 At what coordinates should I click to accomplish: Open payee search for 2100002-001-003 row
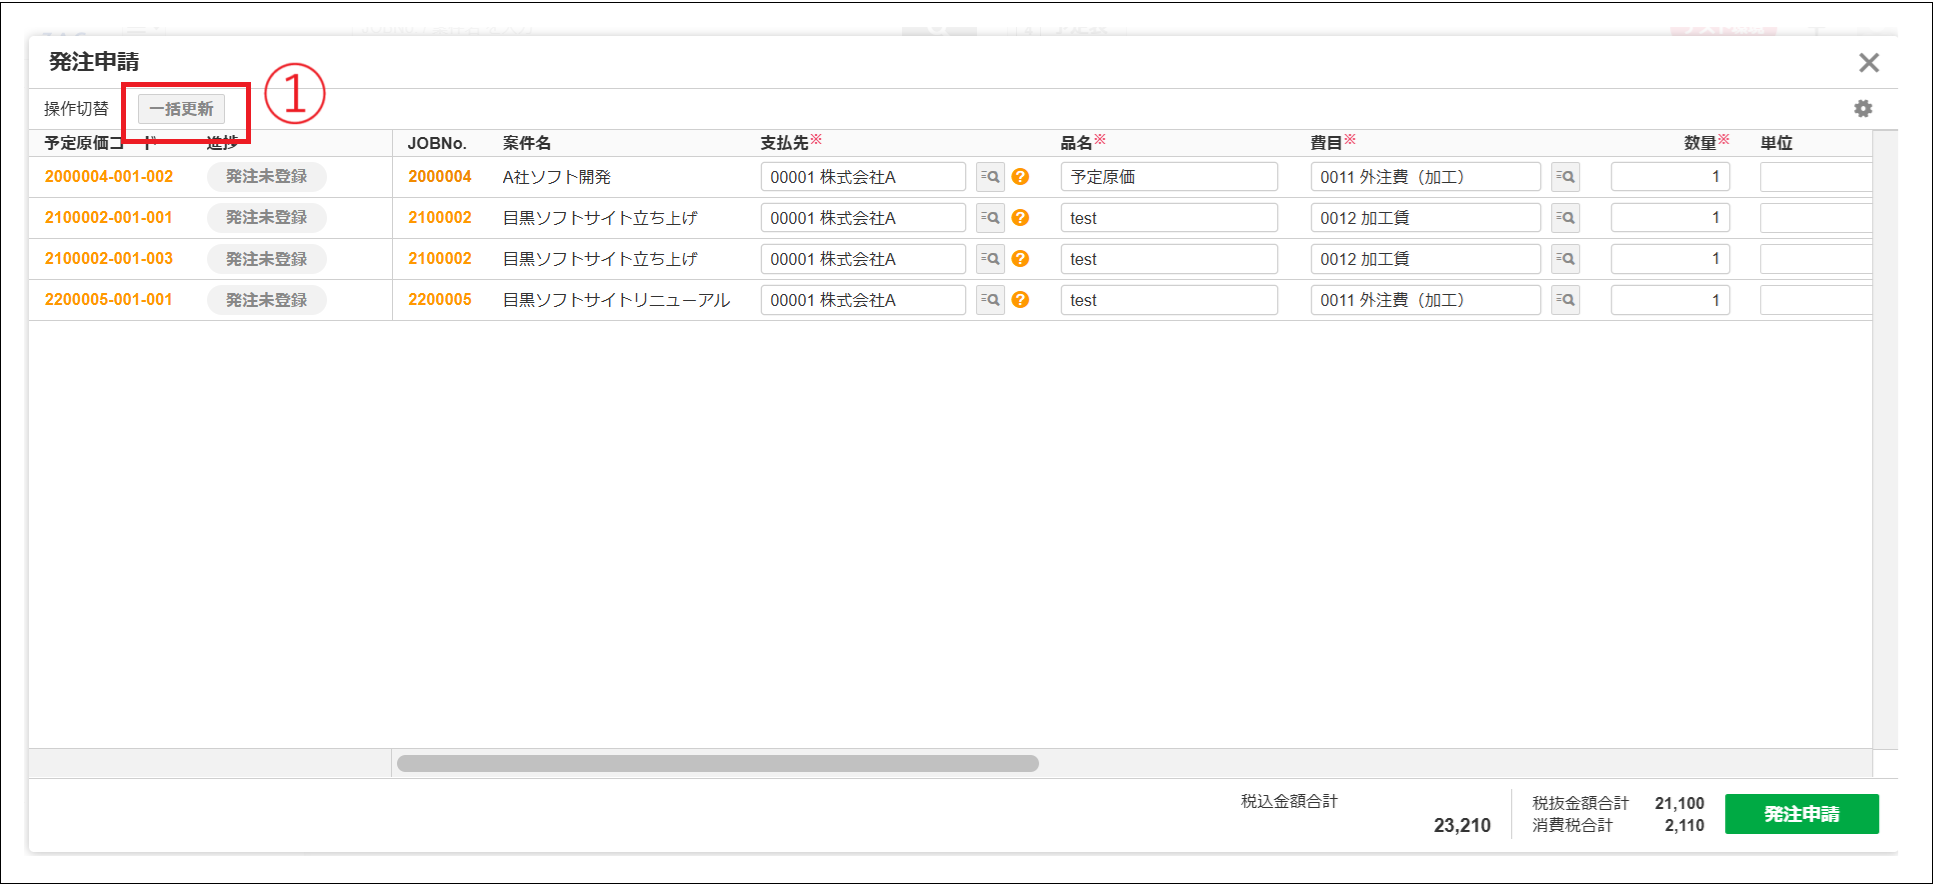pyautogui.click(x=990, y=259)
